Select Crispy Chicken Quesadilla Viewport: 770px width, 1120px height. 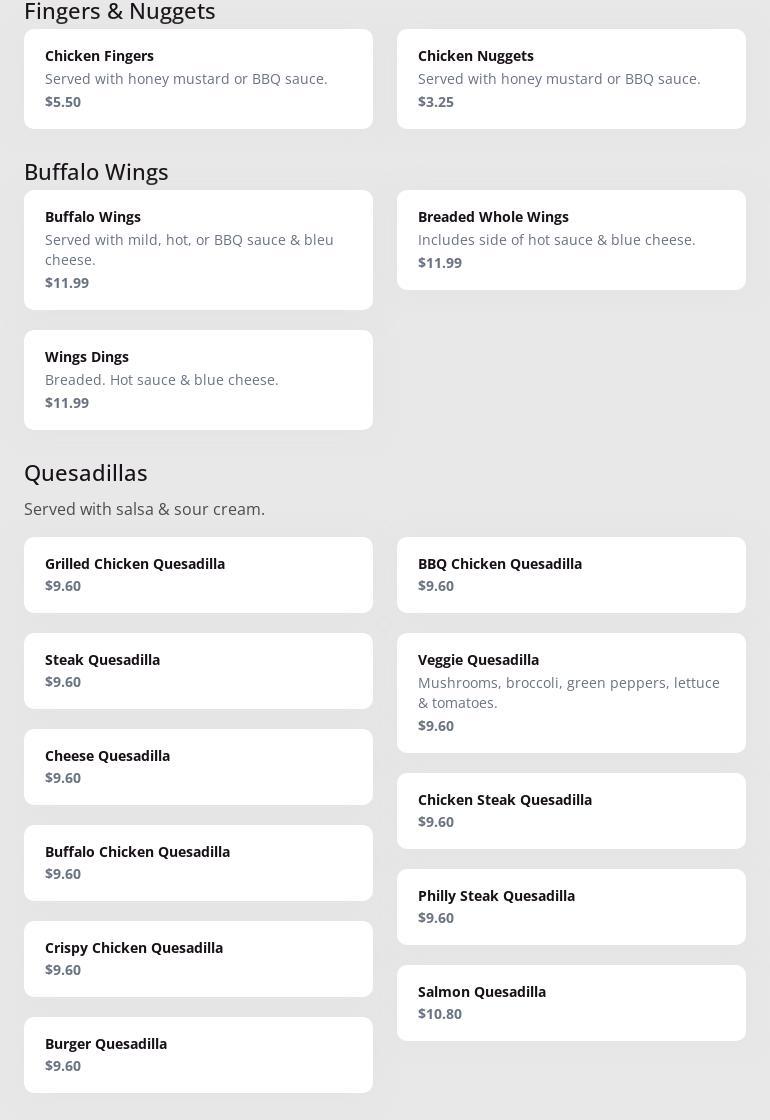pos(198,959)
